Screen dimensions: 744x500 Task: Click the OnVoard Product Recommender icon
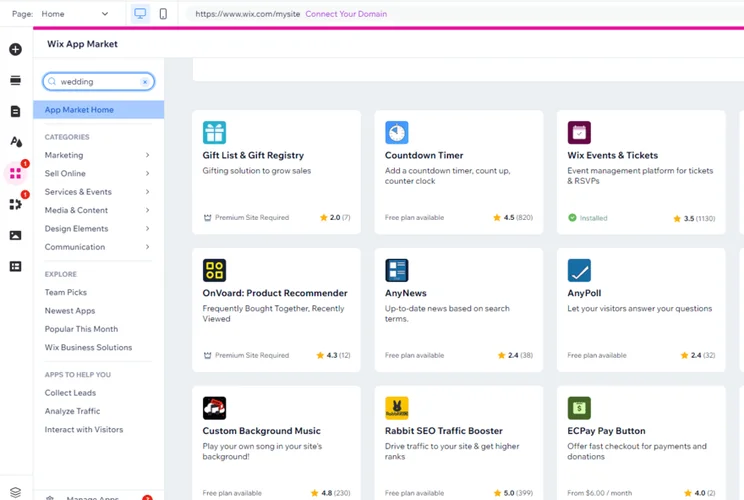coord(214,270)
